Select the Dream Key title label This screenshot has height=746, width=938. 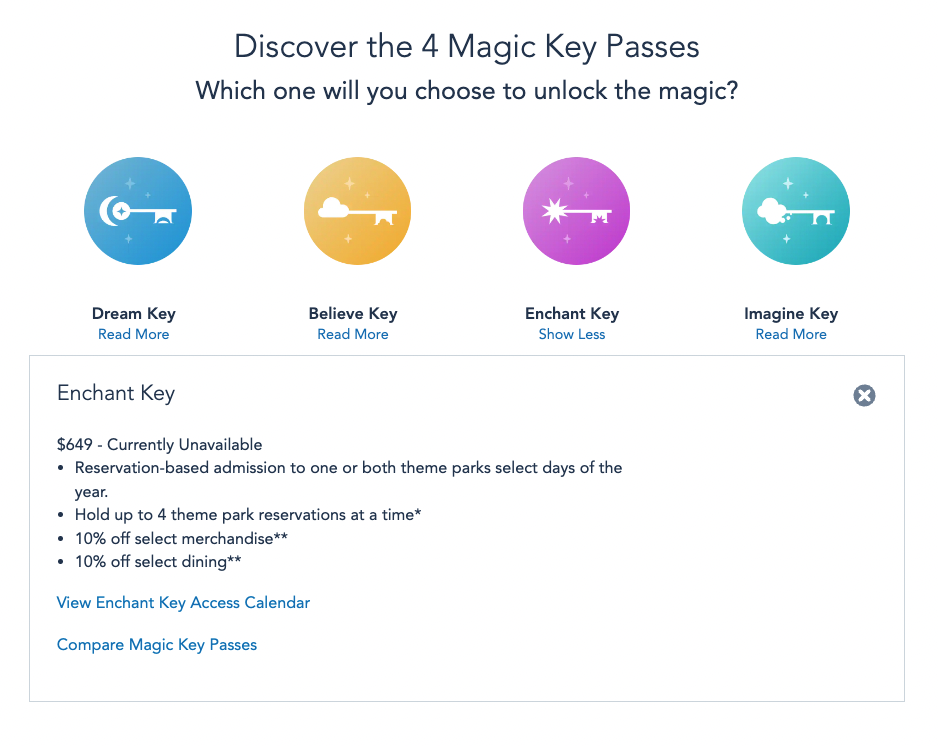point(133,314)
